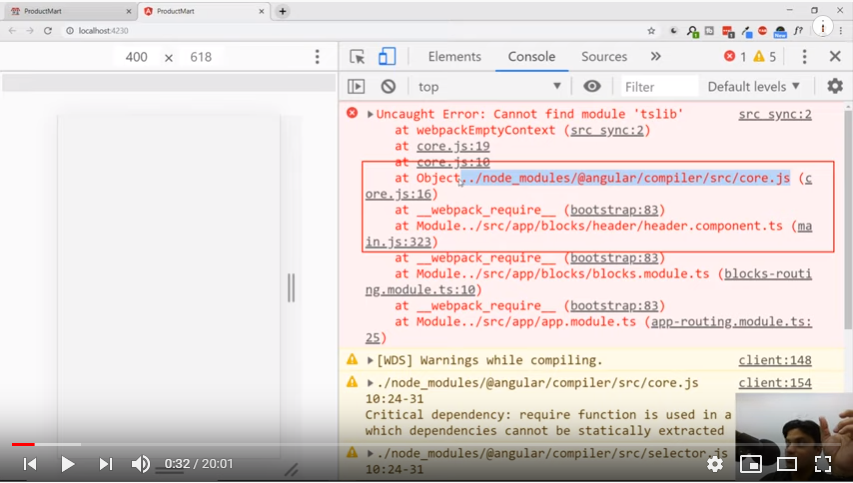Show more DevTools tabs chevron

(656, 57)
